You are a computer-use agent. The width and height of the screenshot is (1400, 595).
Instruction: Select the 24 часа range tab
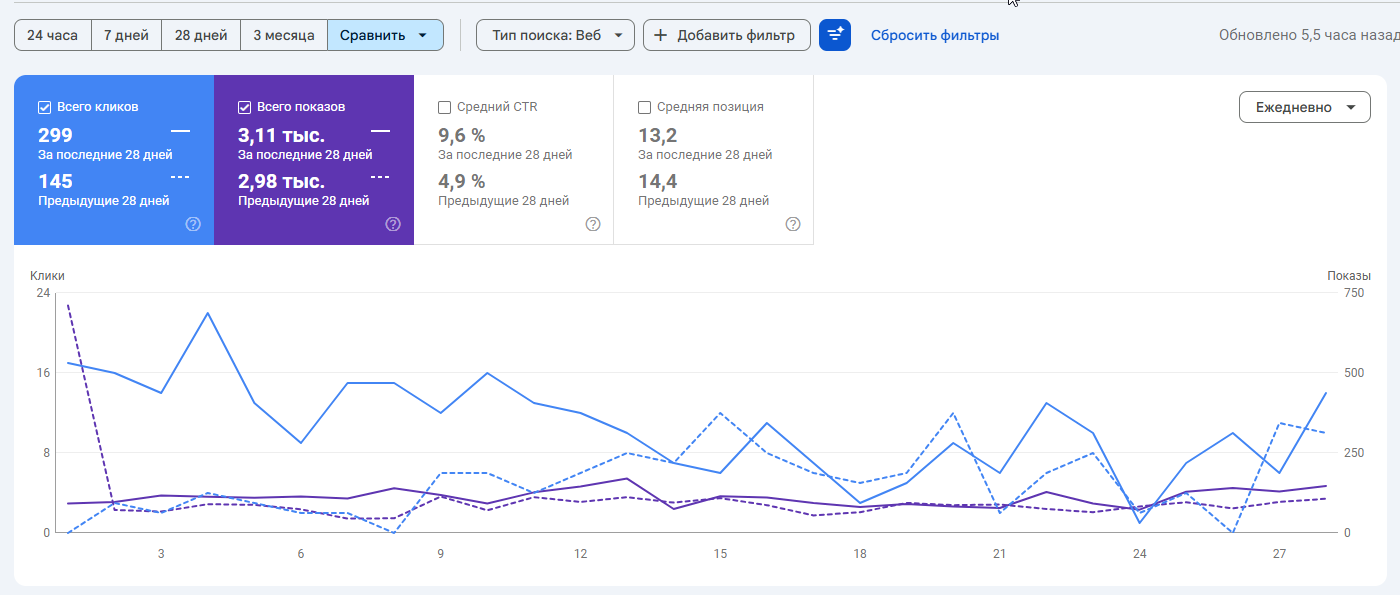52,35
